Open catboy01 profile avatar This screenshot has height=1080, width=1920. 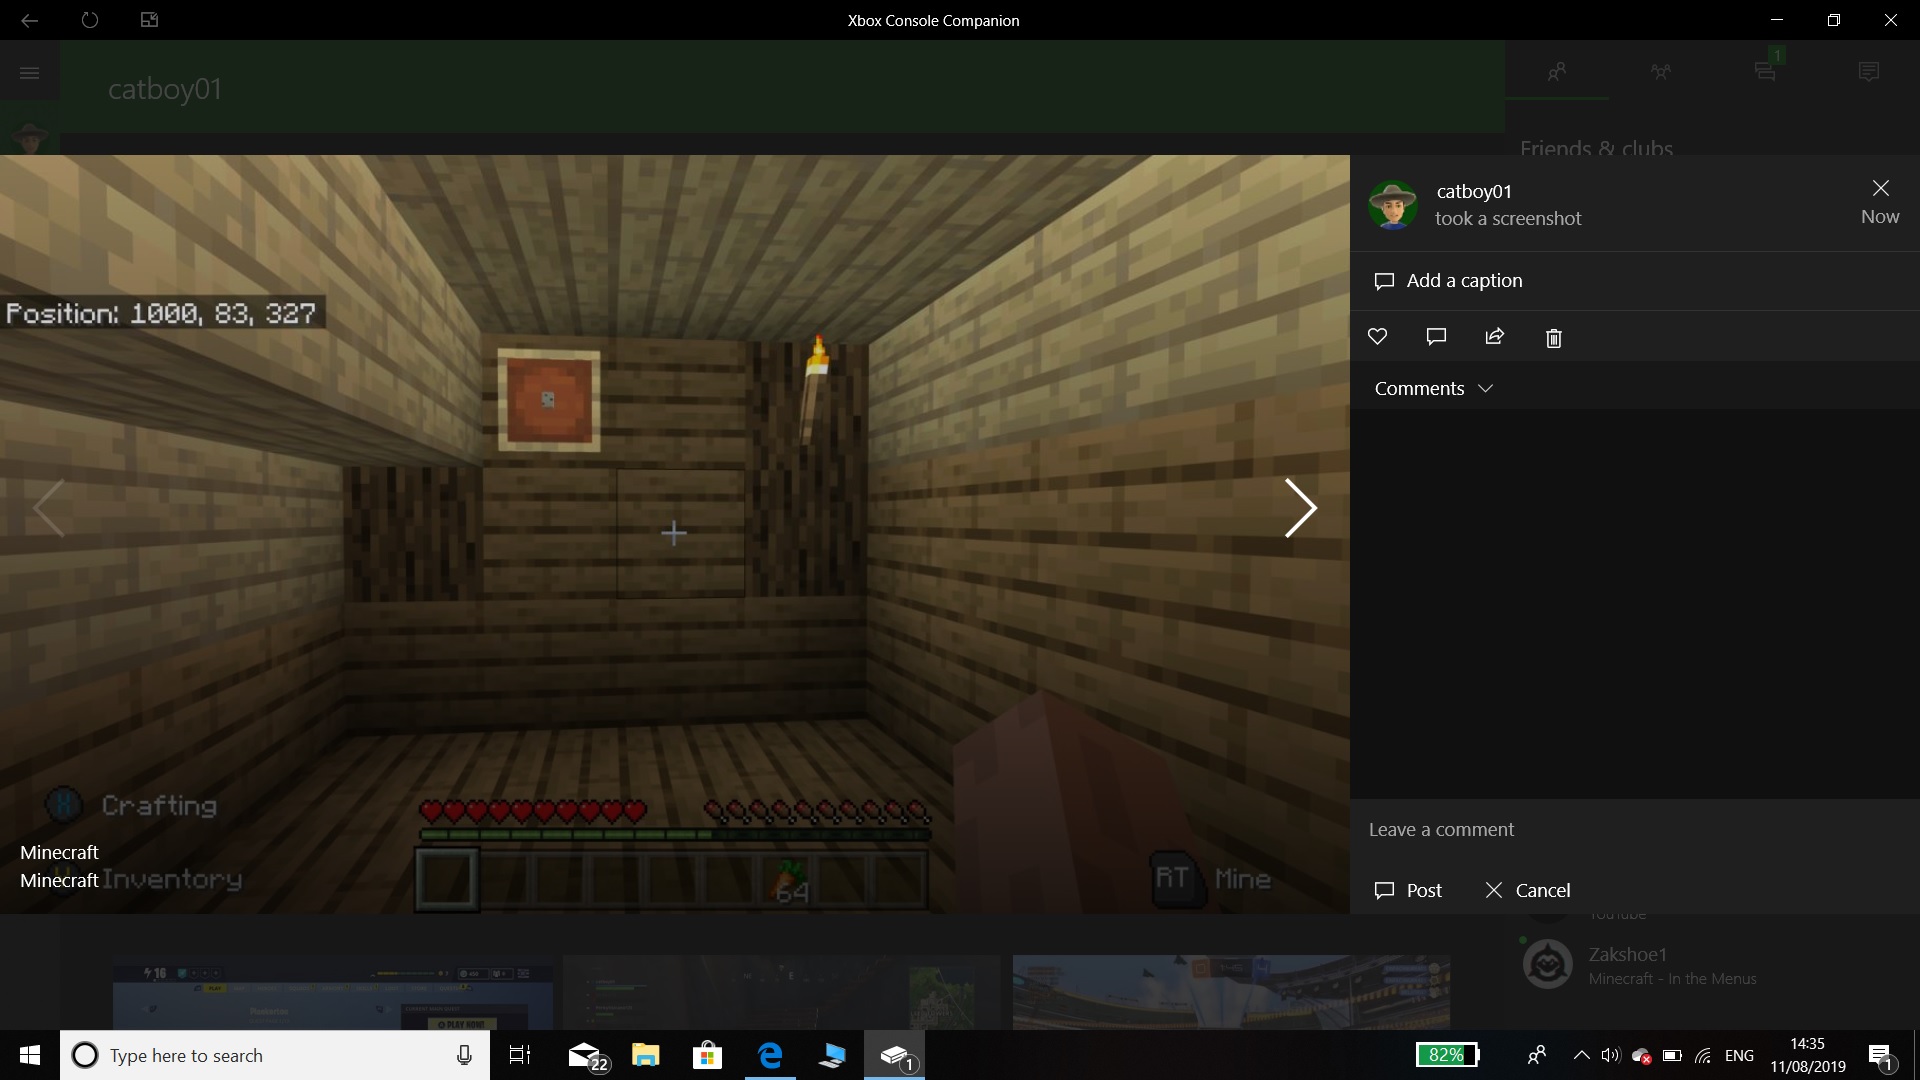(x=1392, y=205)
